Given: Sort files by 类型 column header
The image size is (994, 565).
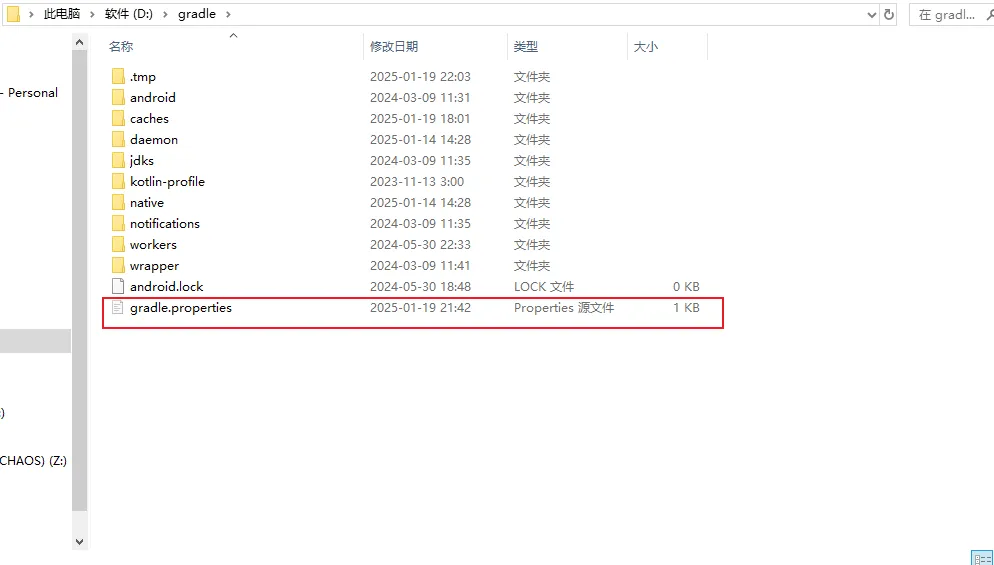Looking at the screenshot, I should click(526, 47).
